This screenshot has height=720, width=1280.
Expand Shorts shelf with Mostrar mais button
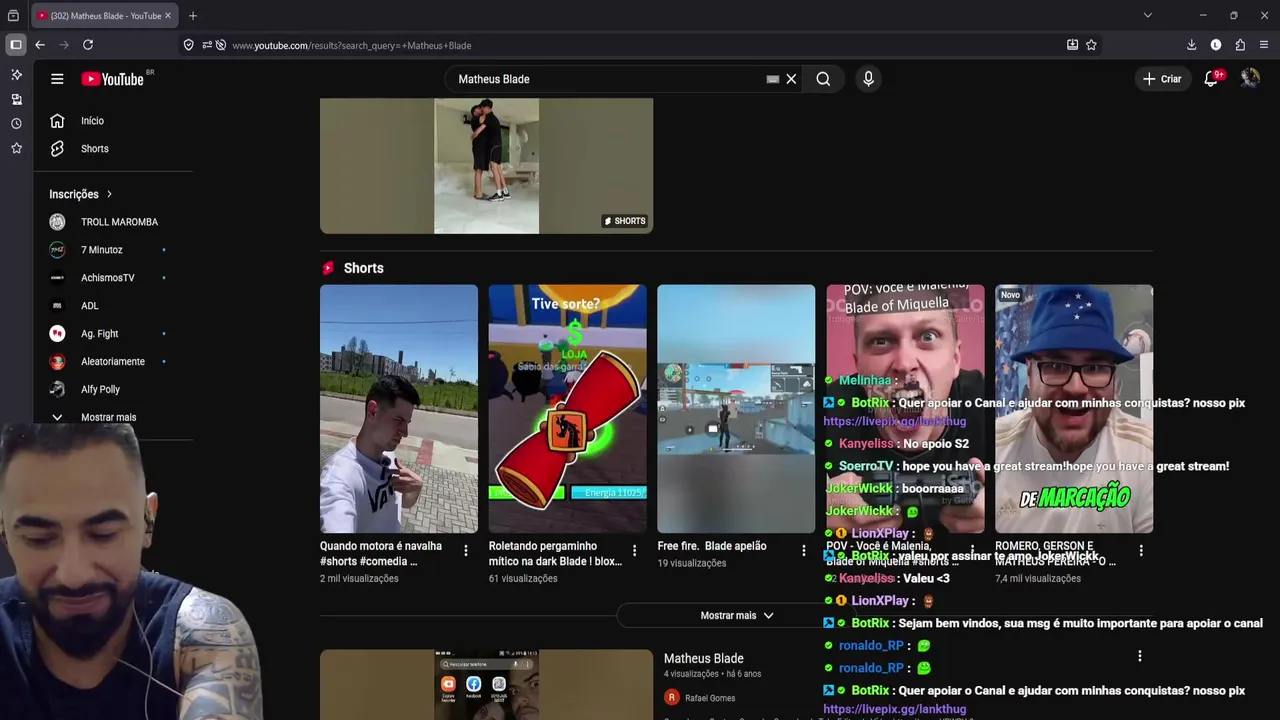pos(736,615)
